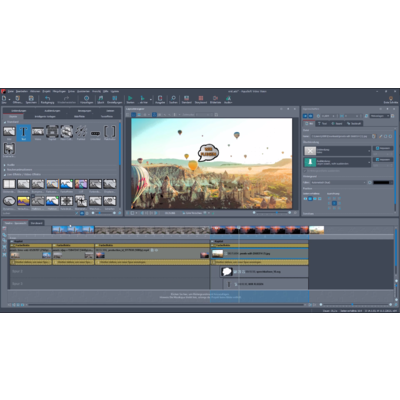Select the top-left Ausrichtung alignment cell
Viewport: 400px width, 400px height.
tap(329, 198)
